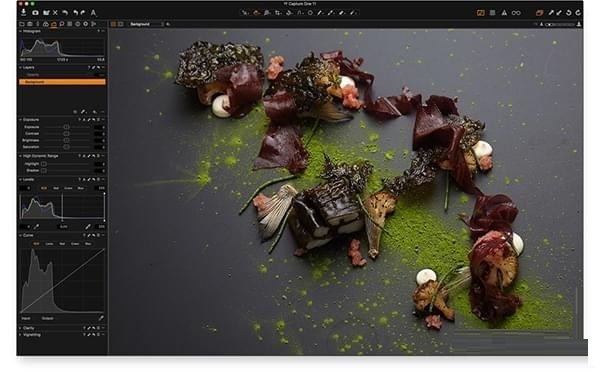Click the Highlight slider handle in HDR panel
Image resolution: width=600 pixels, height=380 pixels.
[x=44, y=164]
